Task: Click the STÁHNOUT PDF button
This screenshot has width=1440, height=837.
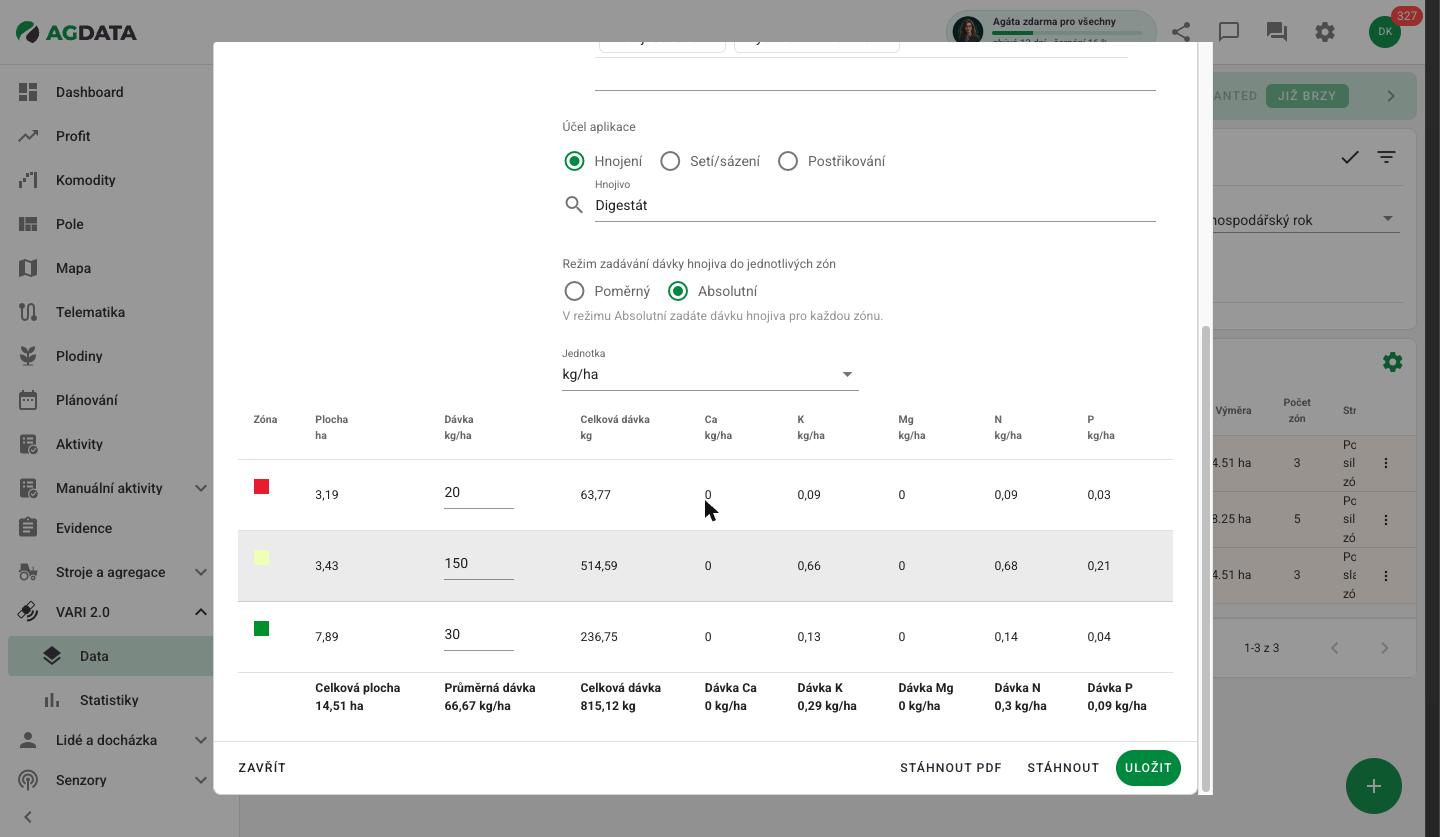Action: click(x=951, y=768)
